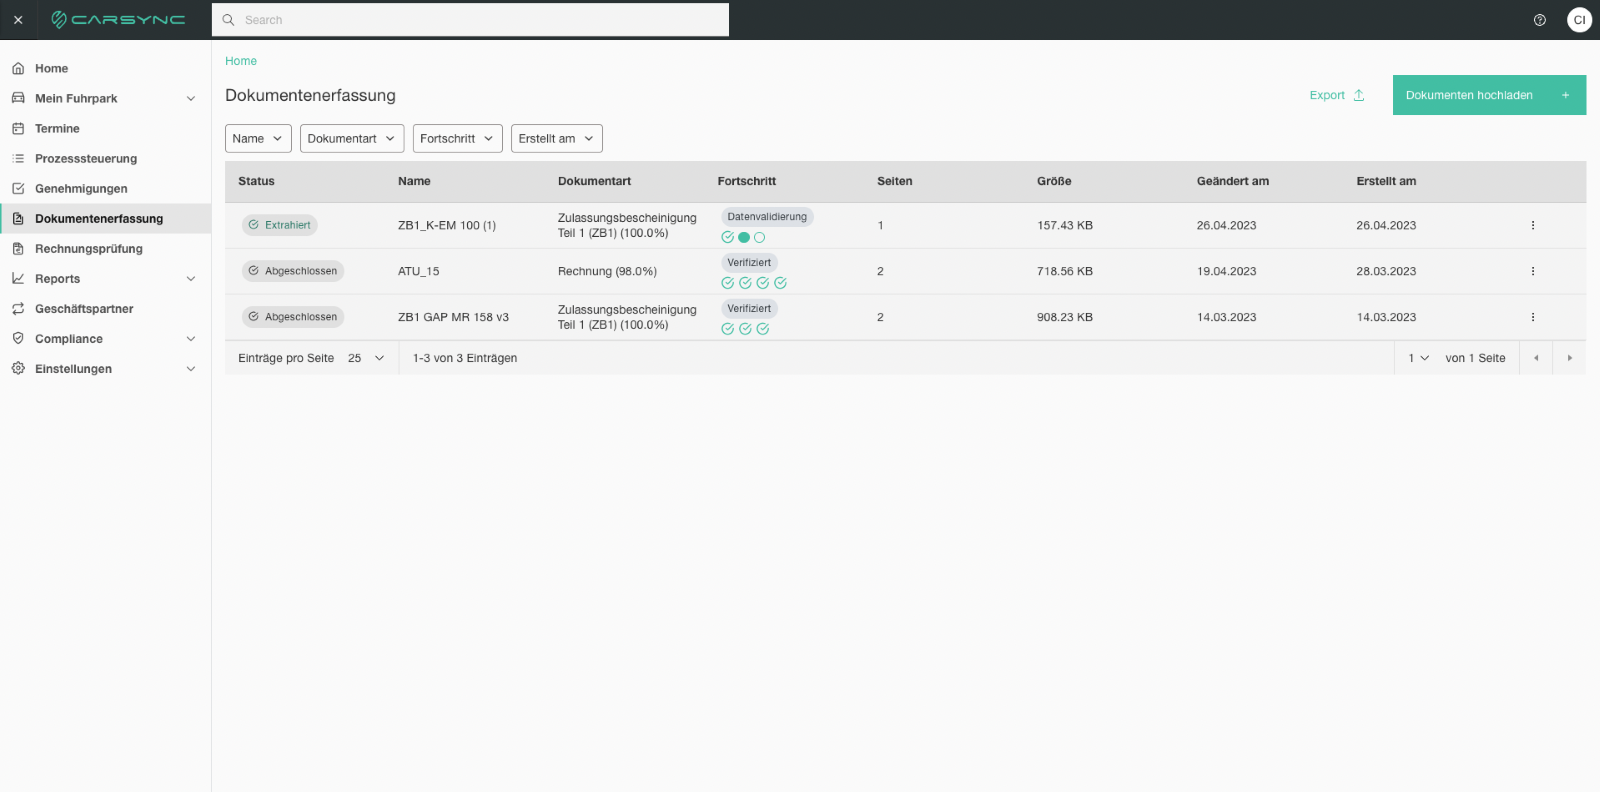Click the Einstellungen gear icon
The height and width of the screenshot is (792, 1600).
18,369
